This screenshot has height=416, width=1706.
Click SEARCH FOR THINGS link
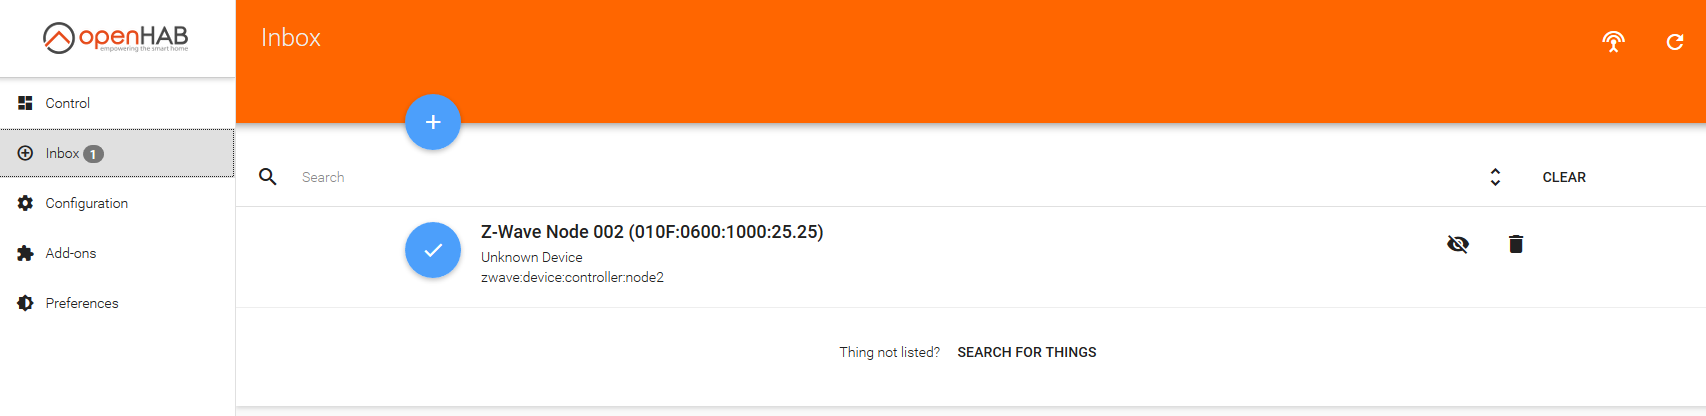click(1027, 352)
